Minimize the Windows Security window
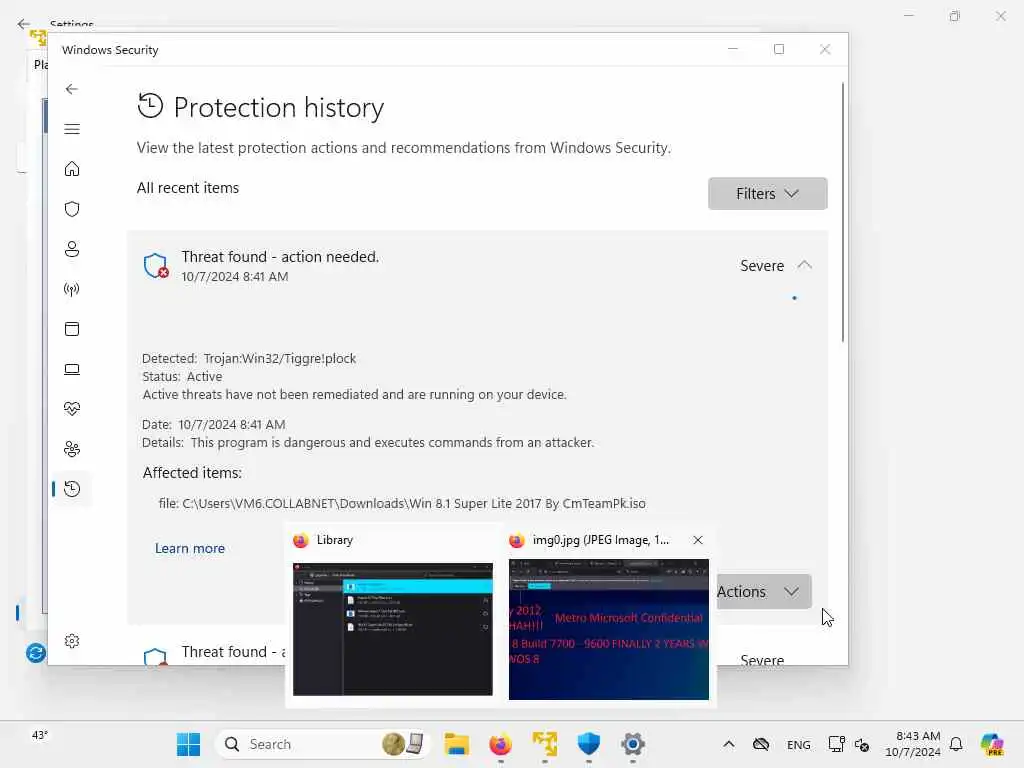The width and height of the screenshot is (1024, 768). coord(733,49)
